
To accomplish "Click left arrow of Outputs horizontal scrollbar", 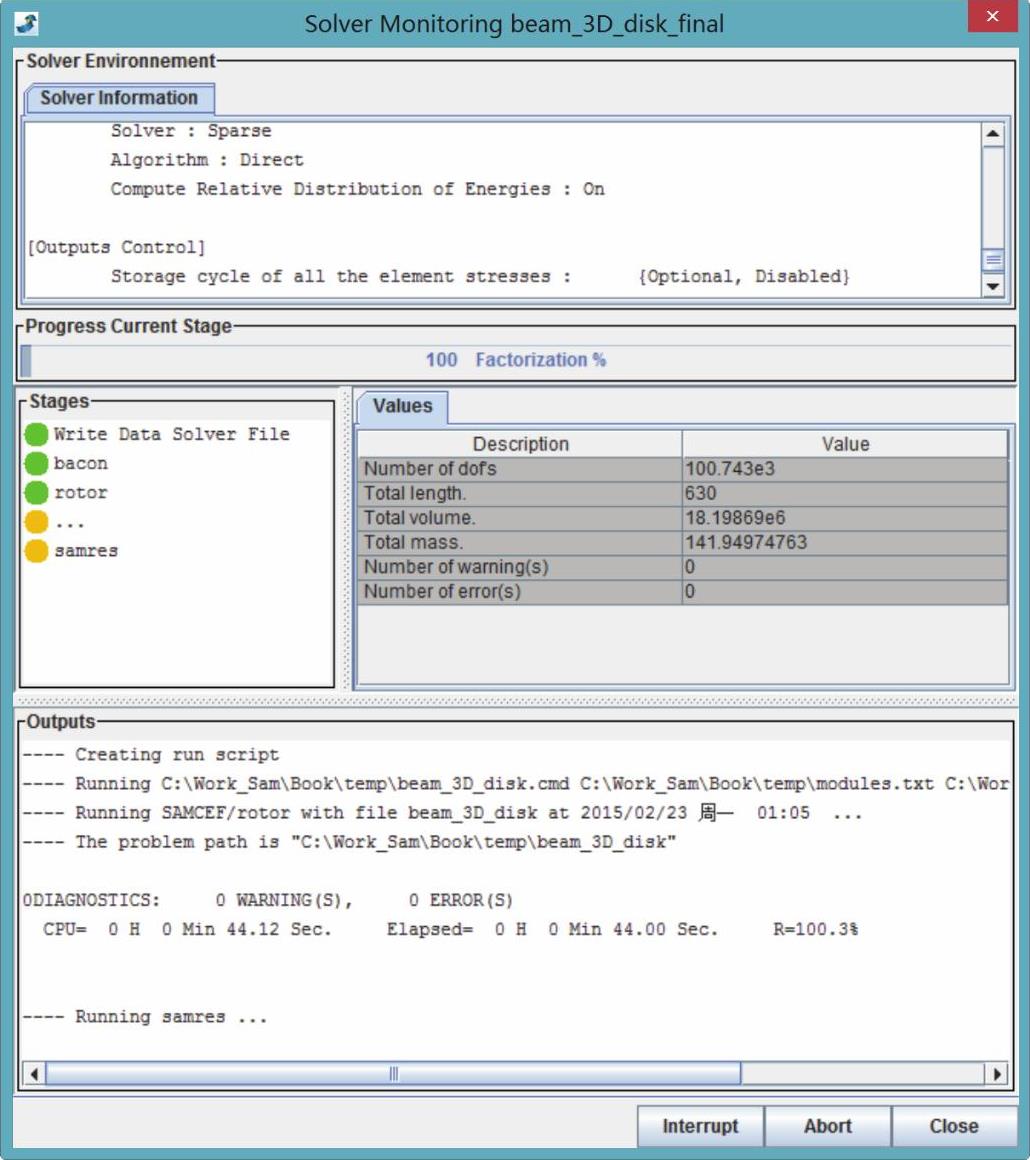I will pyautogui.click(x=33, y=1074).
